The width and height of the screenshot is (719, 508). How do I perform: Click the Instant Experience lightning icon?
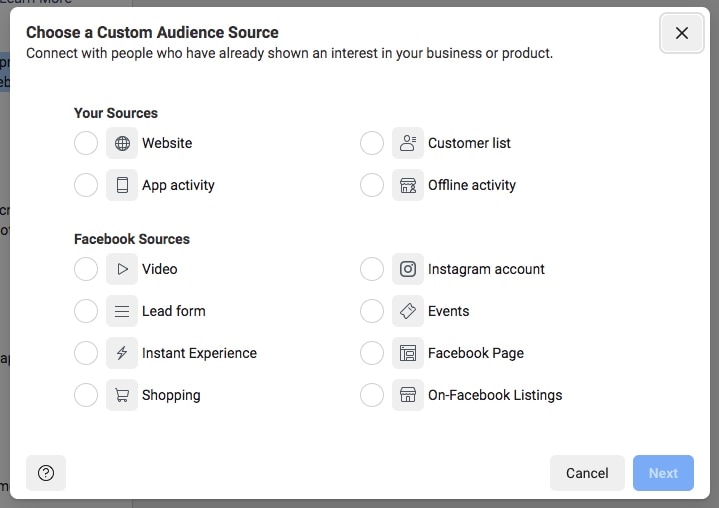coord(122,353)
